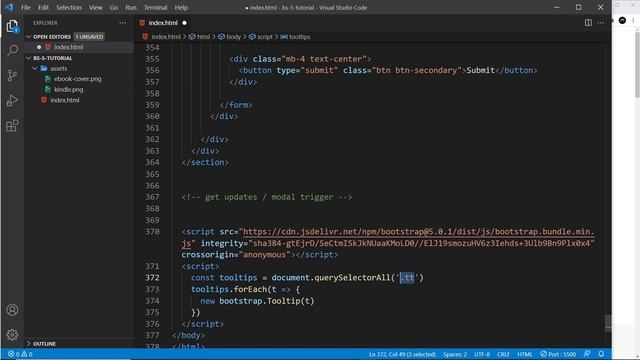Viewport: 640px width, 360px height.
Task: Open the Edit menu
Action: 43,7
